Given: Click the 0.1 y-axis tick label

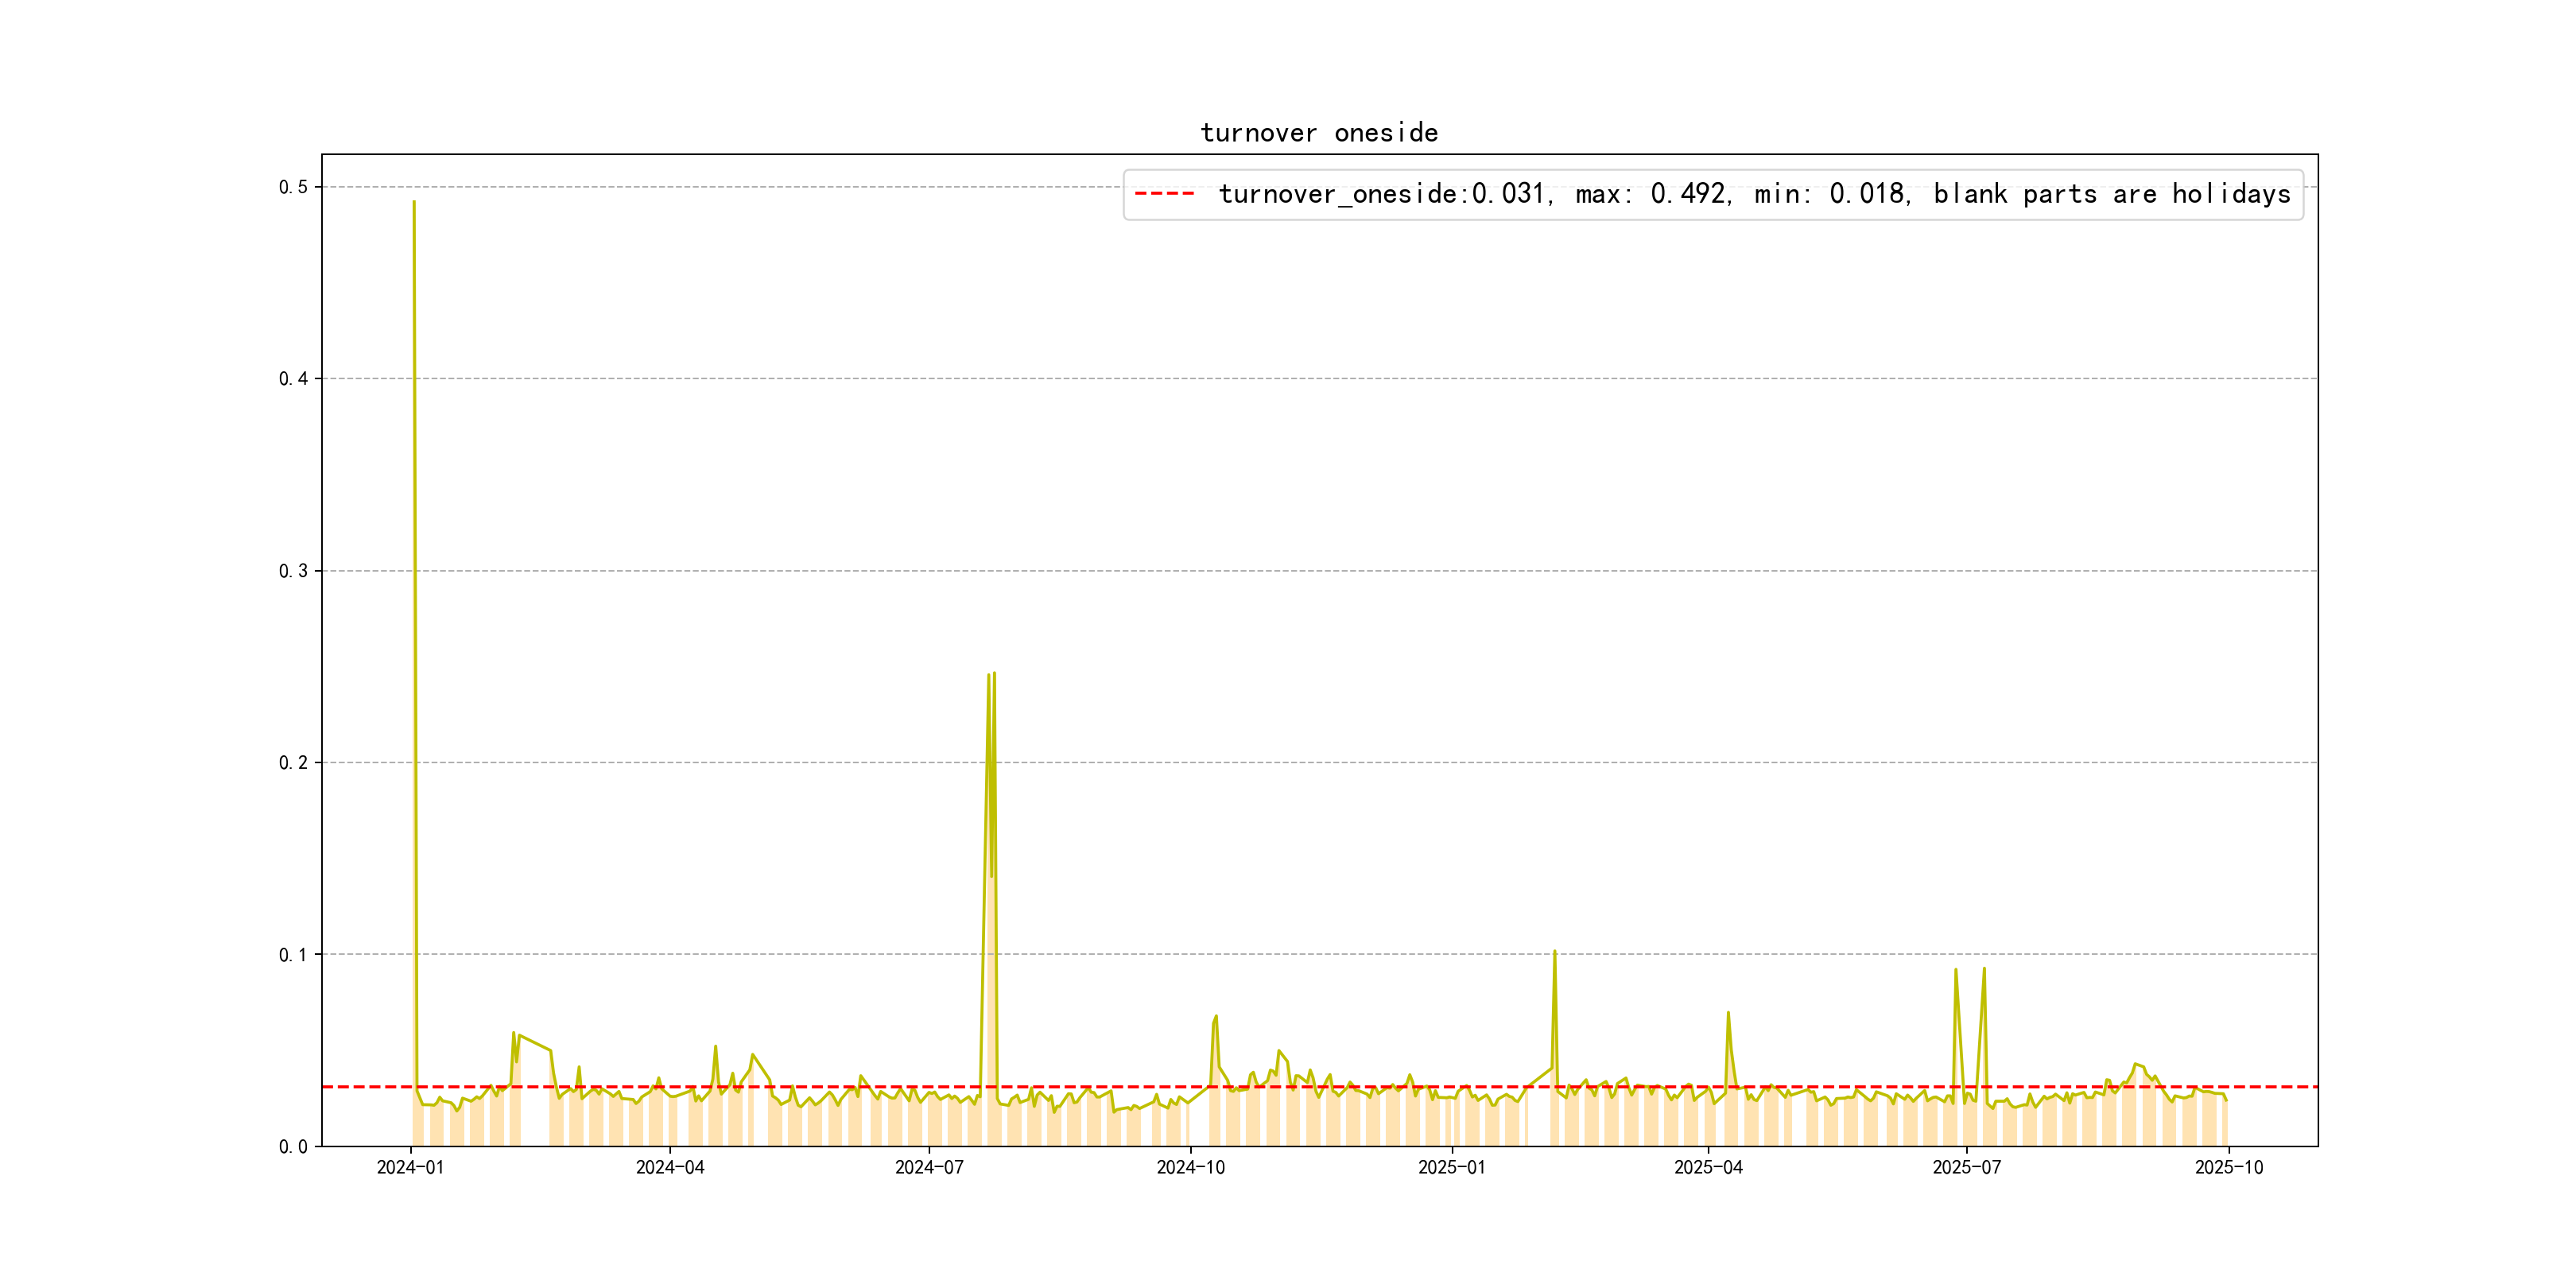Looking at the screenshot, I should [x=293, y=955].
